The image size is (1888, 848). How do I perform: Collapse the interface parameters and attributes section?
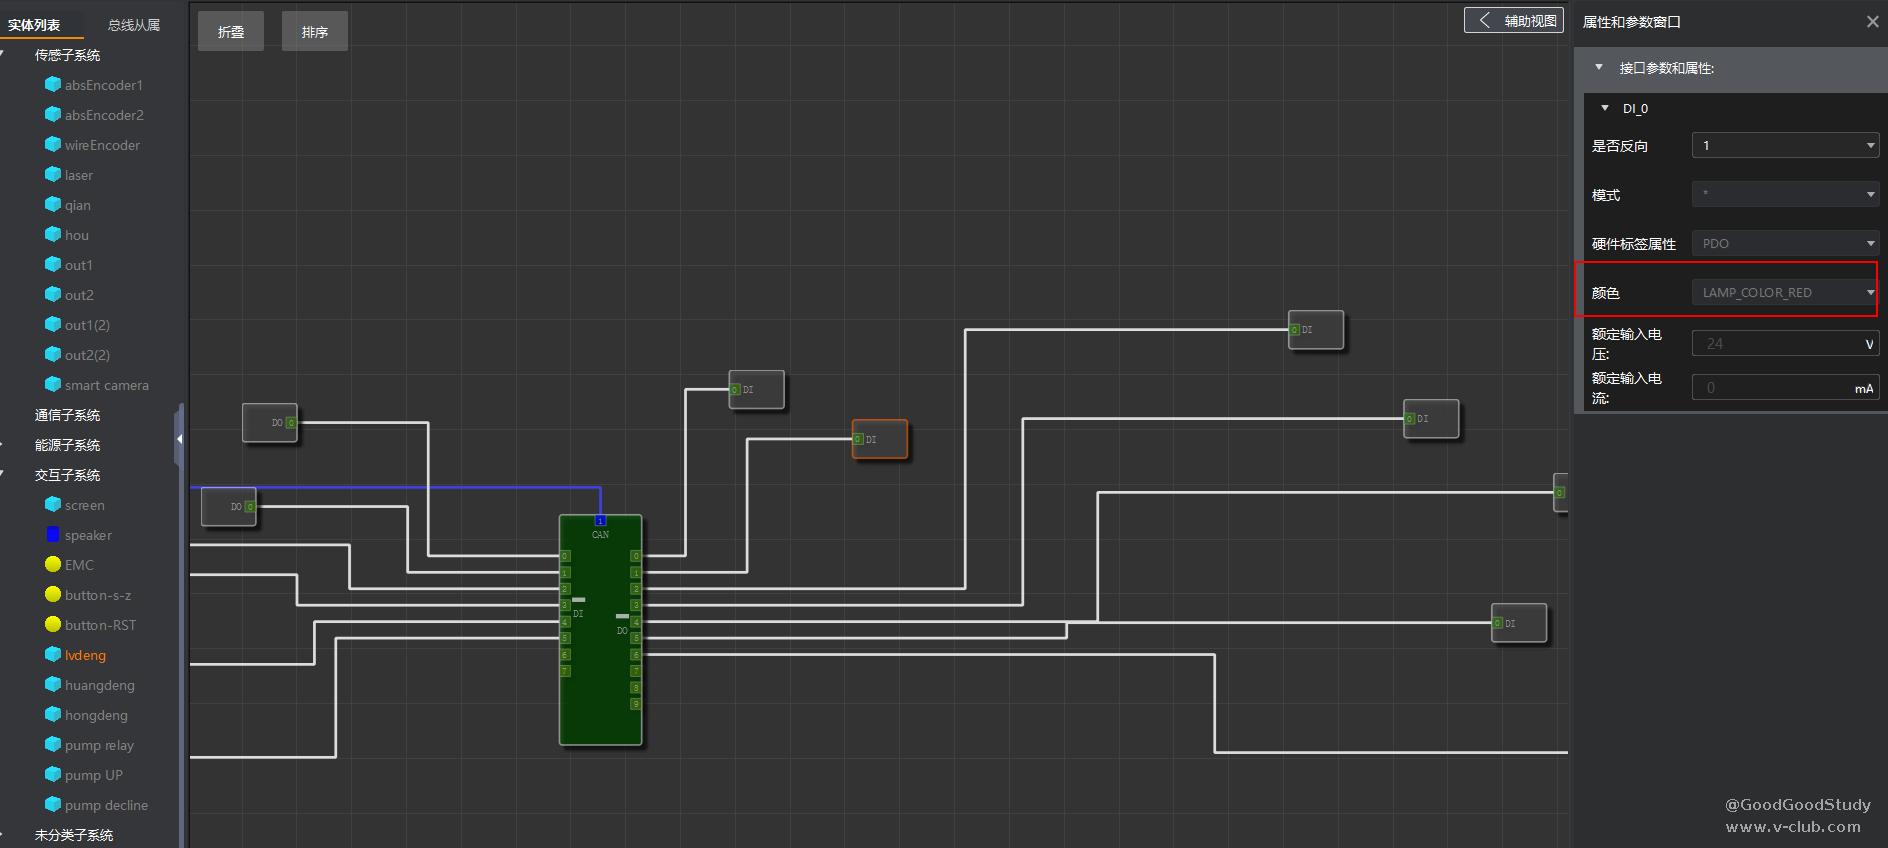(x=1599, y=68)
